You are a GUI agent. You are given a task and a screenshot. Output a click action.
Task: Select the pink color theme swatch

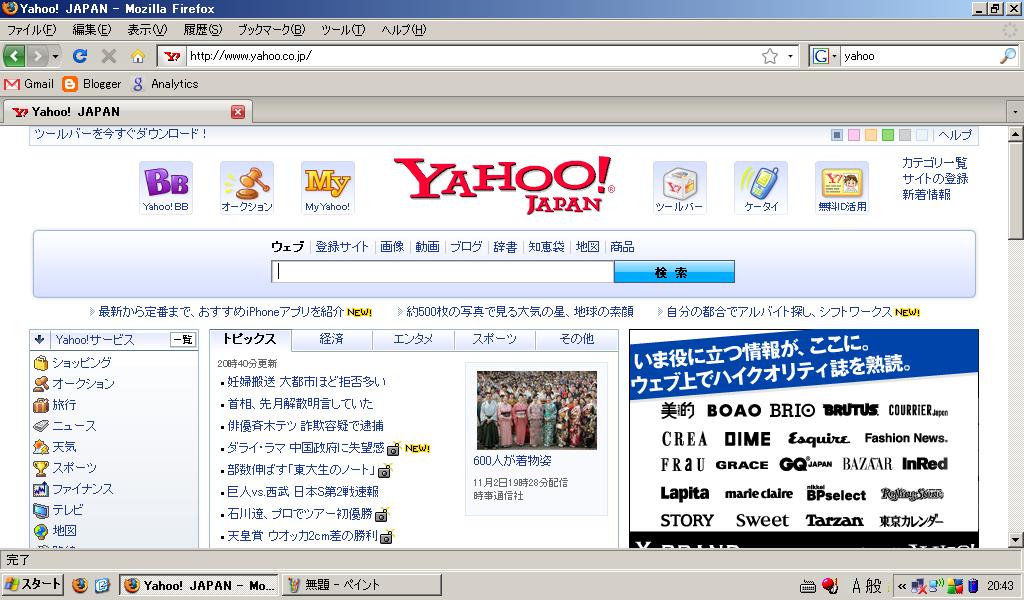coord(854,135)
